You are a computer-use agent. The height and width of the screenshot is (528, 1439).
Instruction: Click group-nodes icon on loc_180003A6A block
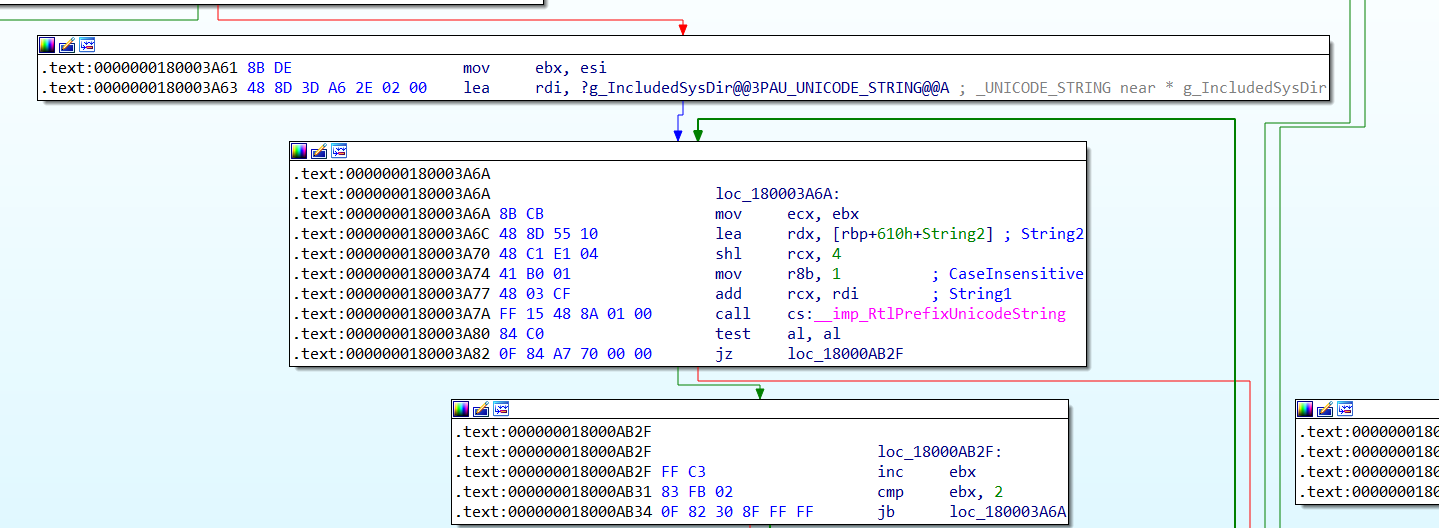click(x=339, y=151)
